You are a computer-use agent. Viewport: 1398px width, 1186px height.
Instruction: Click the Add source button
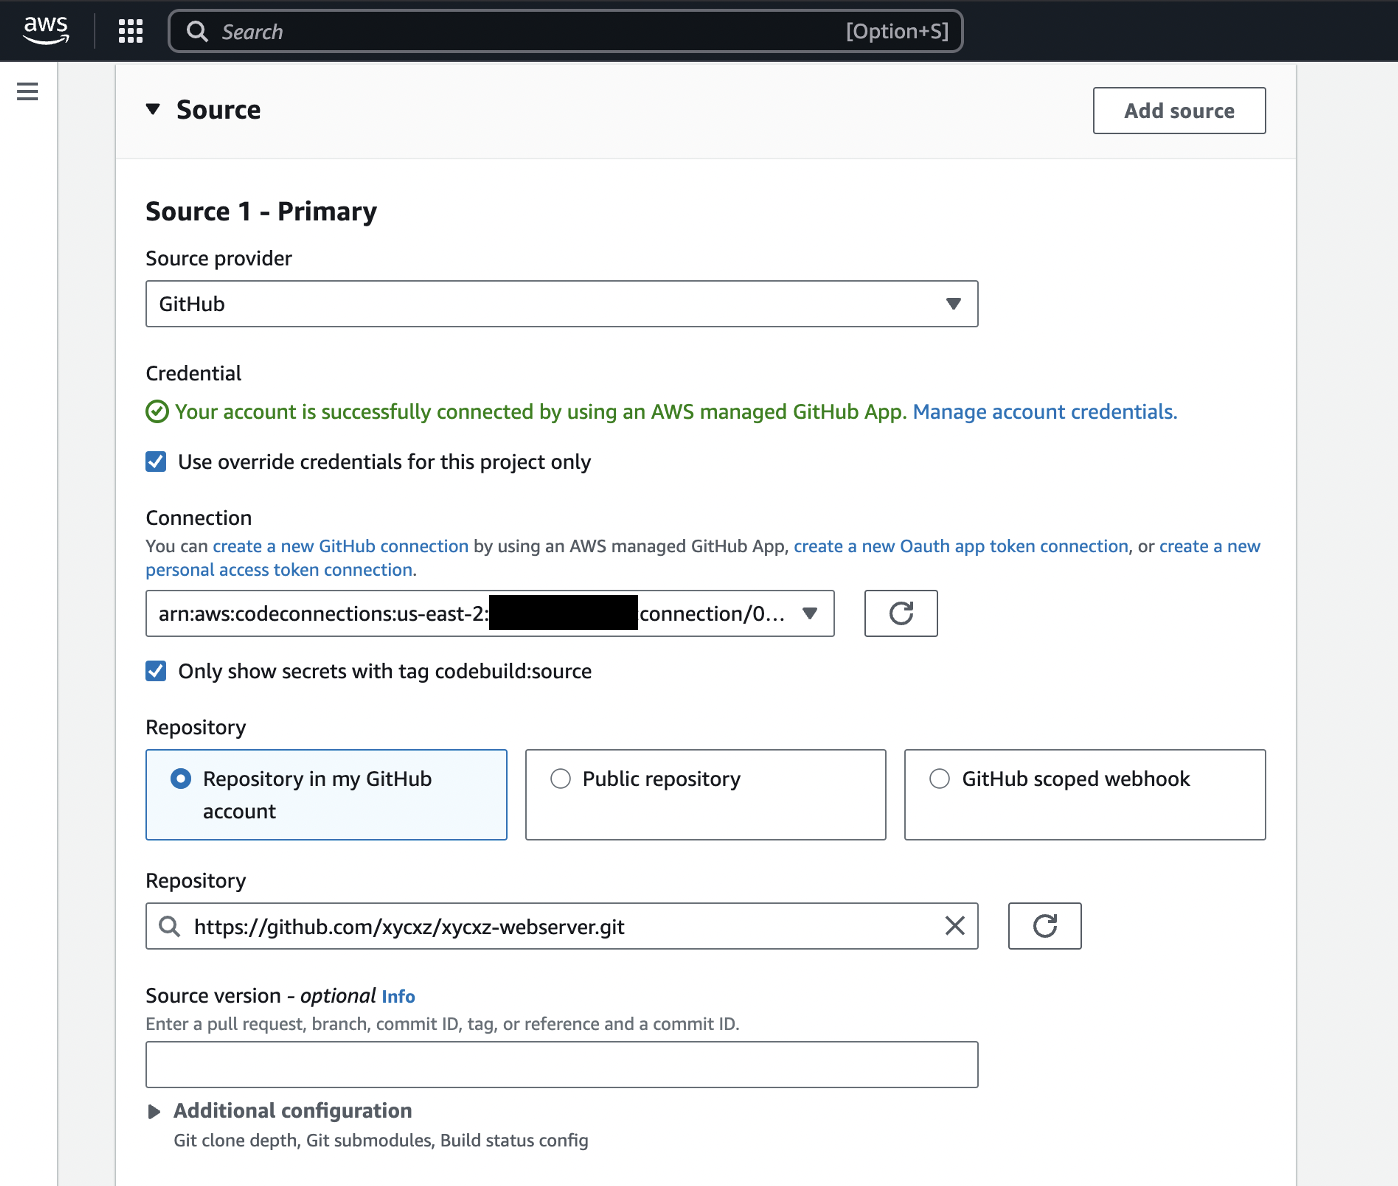(x=1178, y=111)
